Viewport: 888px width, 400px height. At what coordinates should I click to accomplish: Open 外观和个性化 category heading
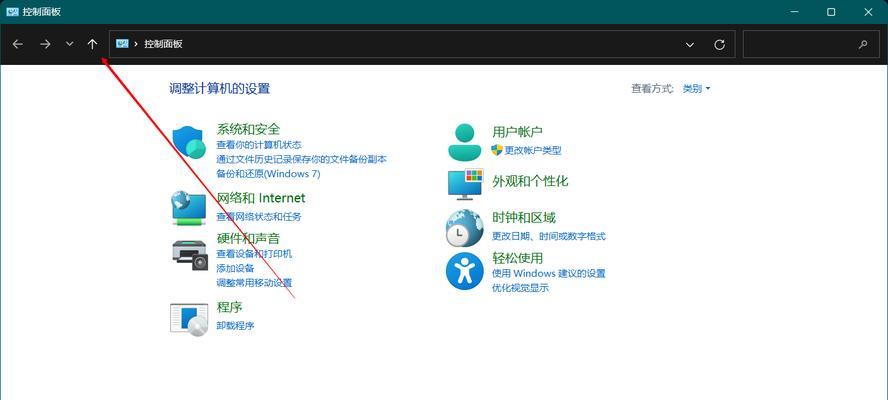click(530, 181)
